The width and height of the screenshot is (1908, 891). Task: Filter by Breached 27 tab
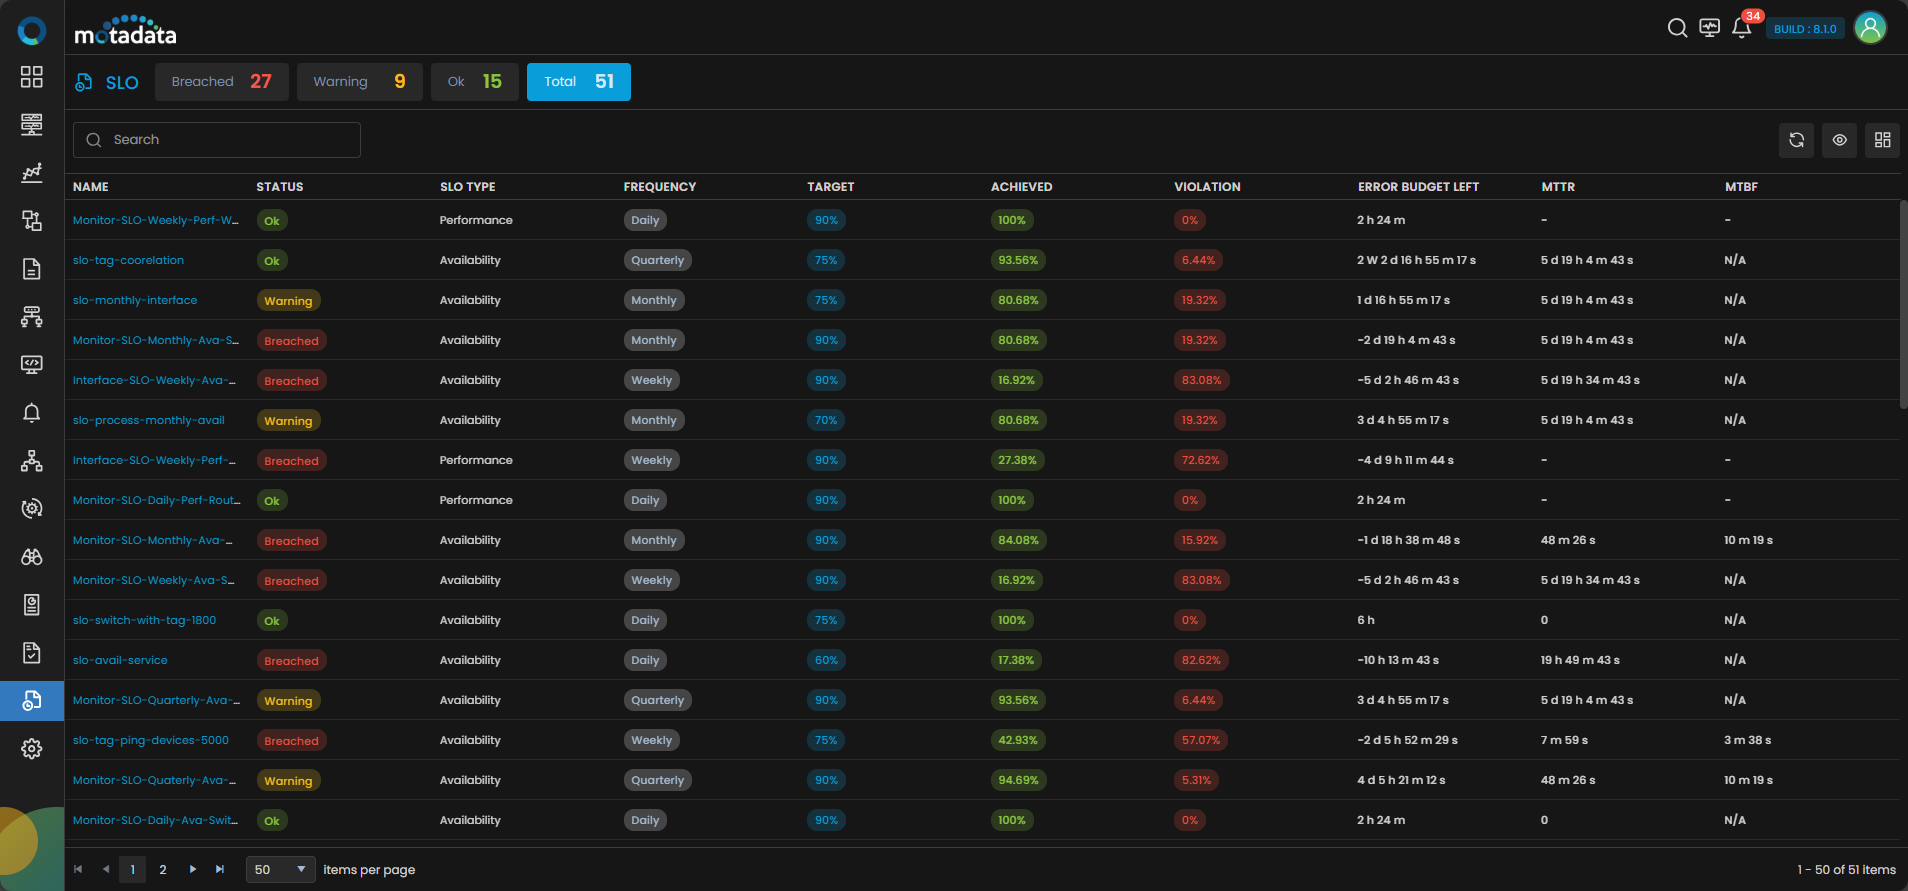click(221, 82)
